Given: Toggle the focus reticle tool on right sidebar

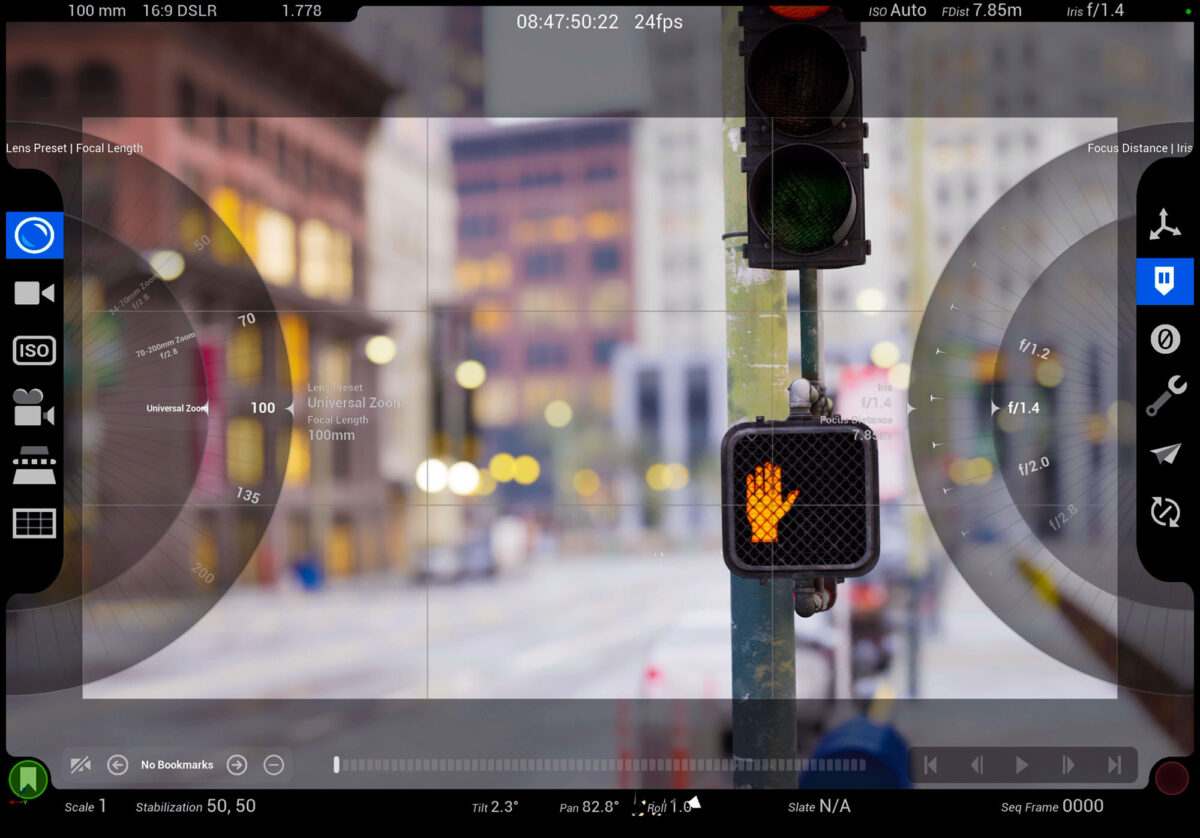Looking at the screenshot, I should [x=1166, y=281].
